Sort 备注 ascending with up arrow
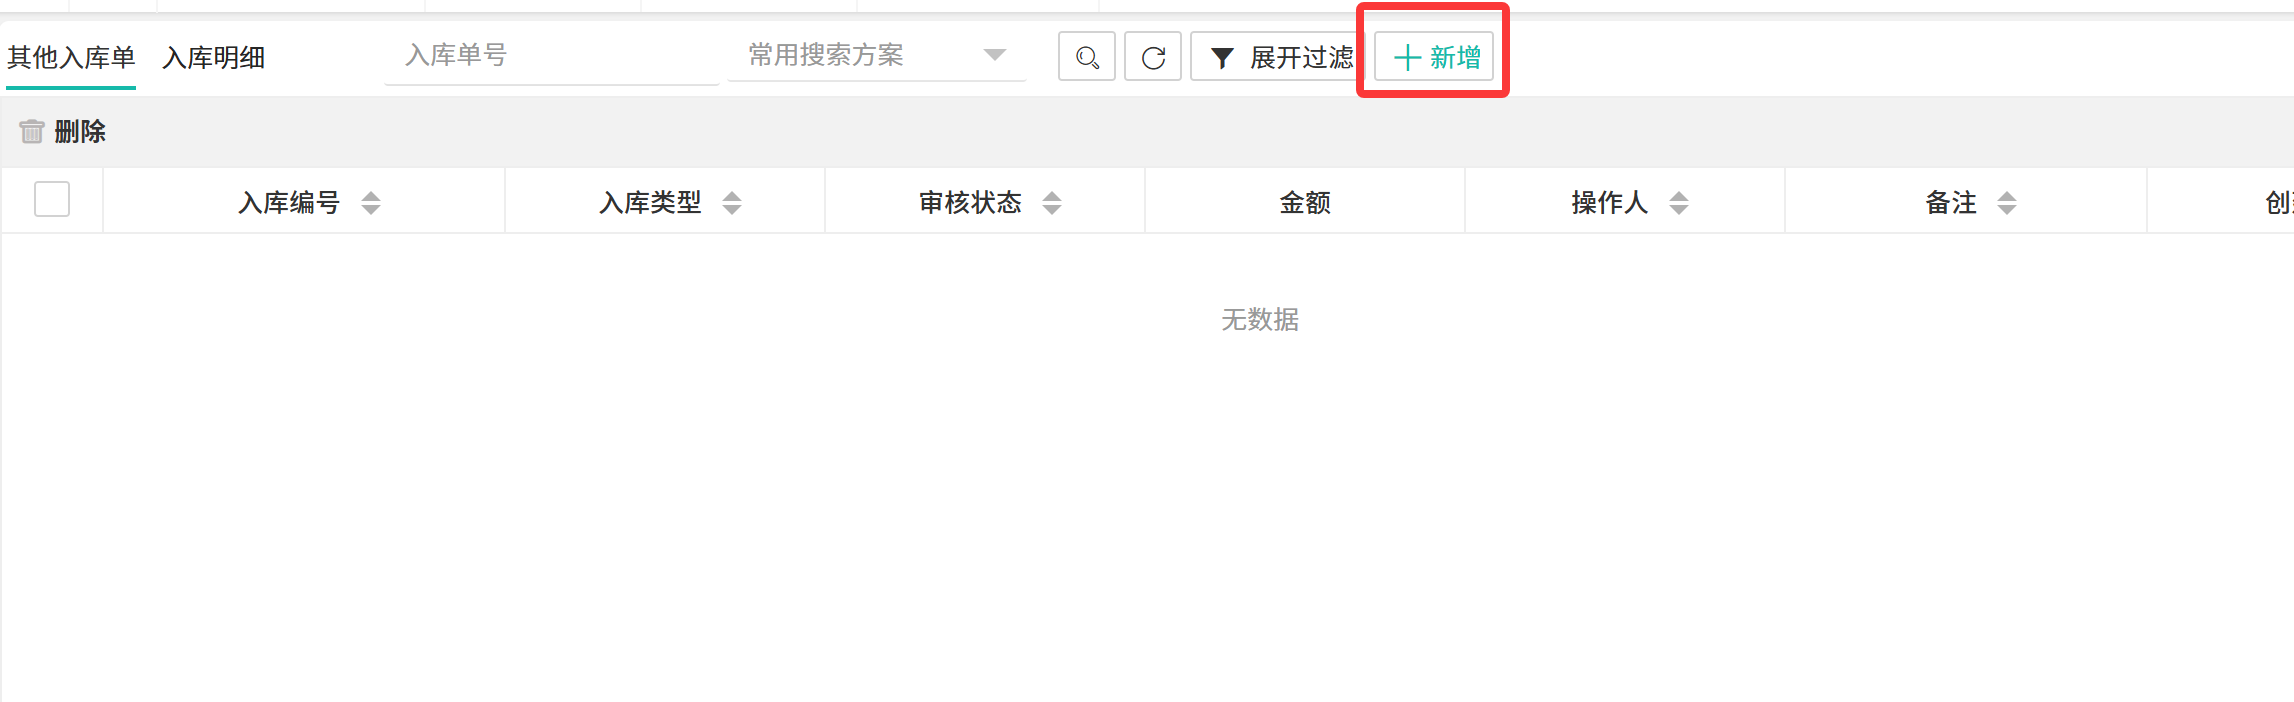 (x=2007, y=196)
